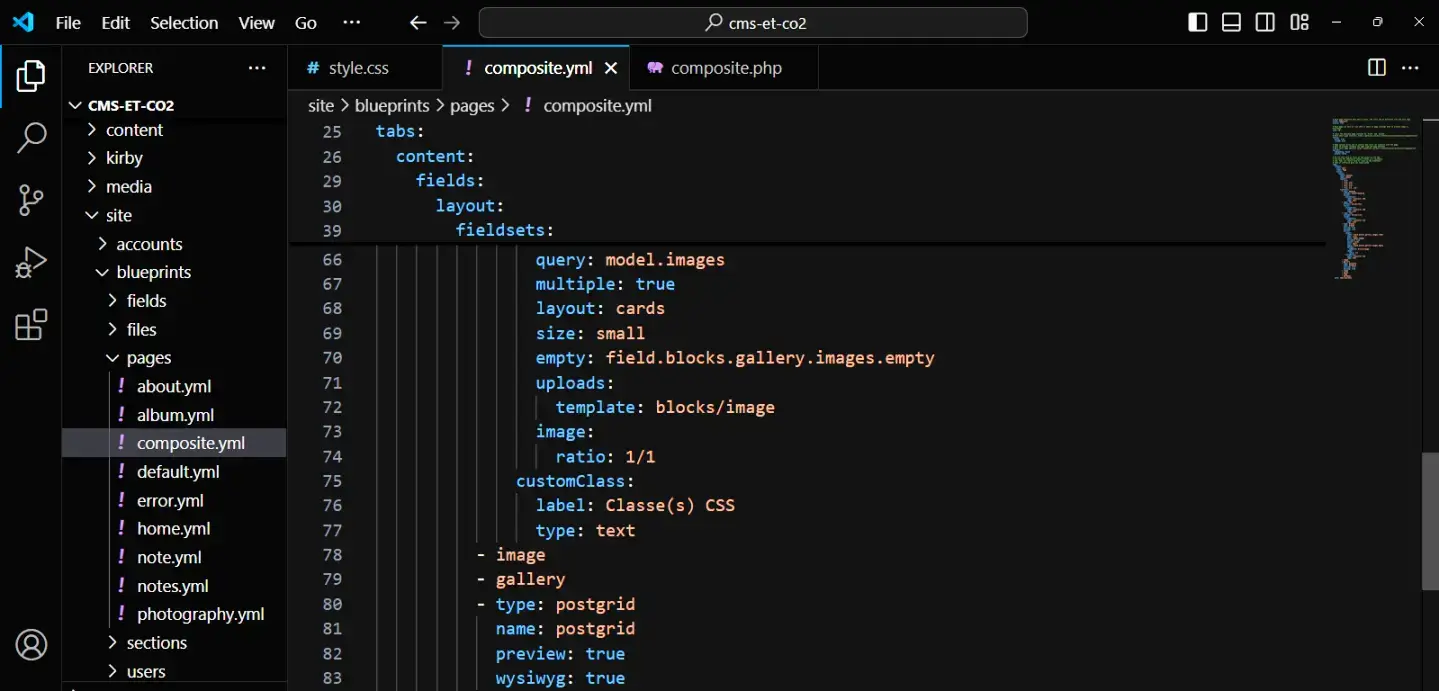Open home.yml in the explorer
The height and width of the screenshot is (691, 1439).
click(x=175, y=529)
